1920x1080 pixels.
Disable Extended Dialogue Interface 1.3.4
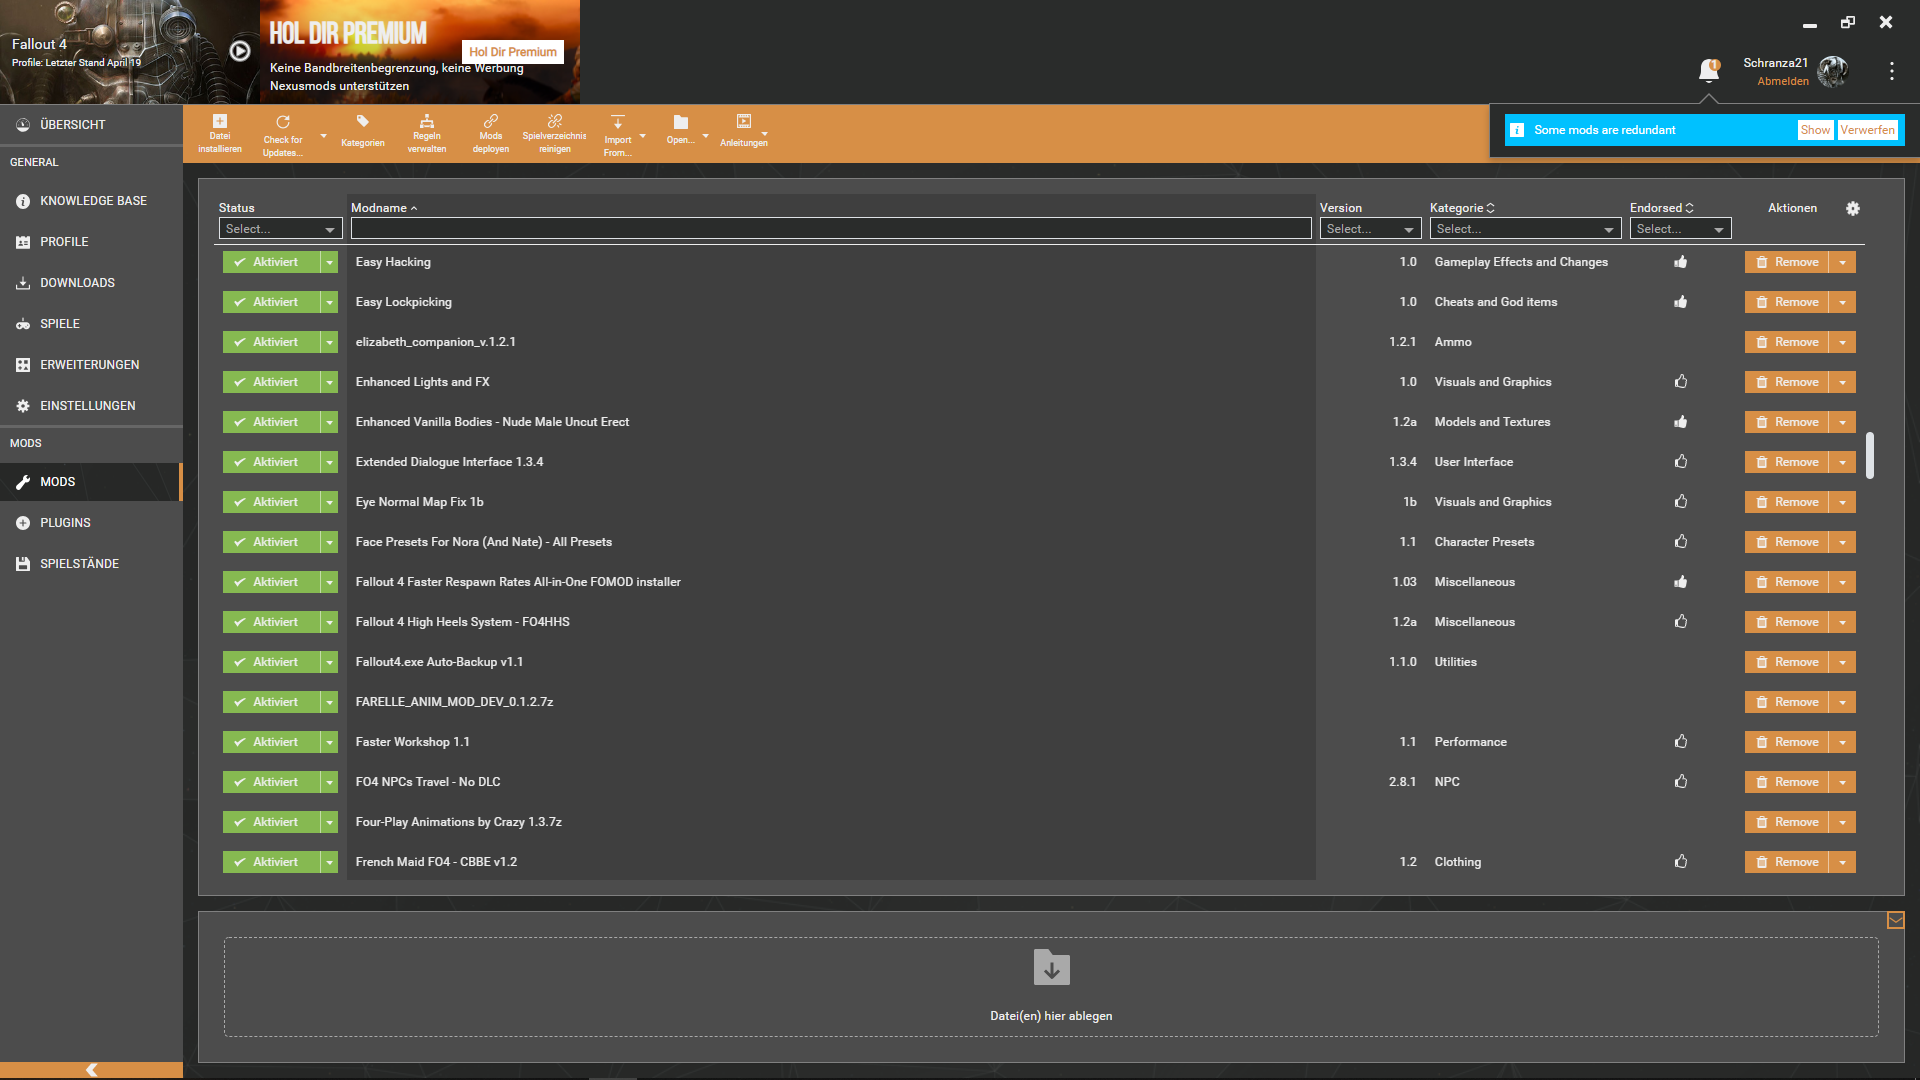271,462
